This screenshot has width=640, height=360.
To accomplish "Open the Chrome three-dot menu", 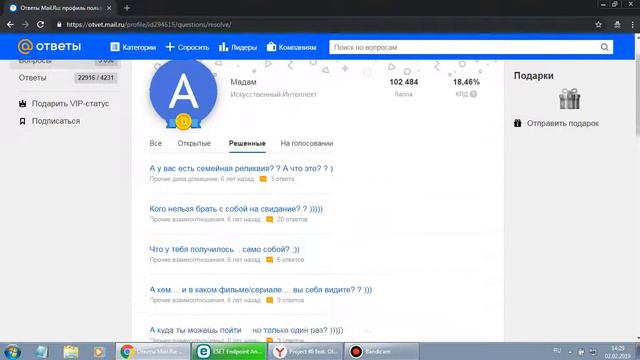I will 632,24.
